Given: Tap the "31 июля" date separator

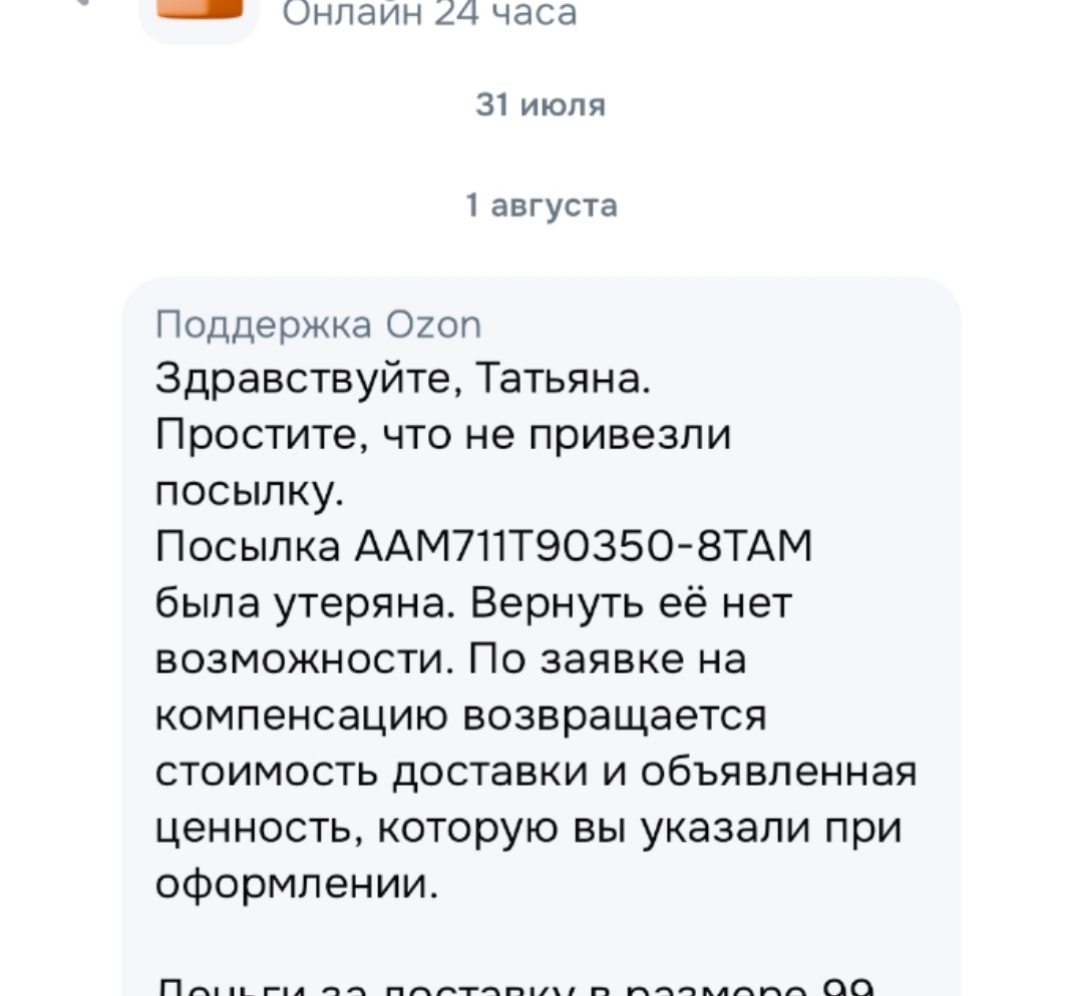Looking at the screenshot, I should (541, 105).
